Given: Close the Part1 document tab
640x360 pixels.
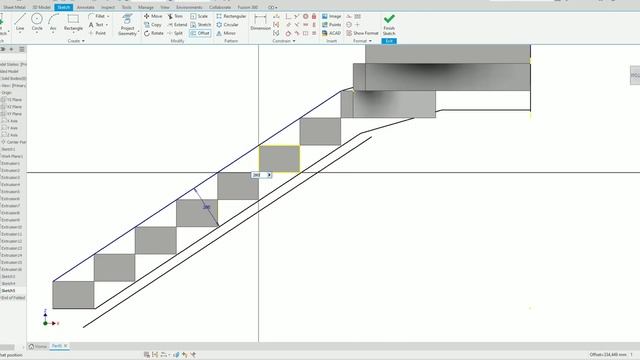Looking at the screenshot, I should (x=65, y=346).
